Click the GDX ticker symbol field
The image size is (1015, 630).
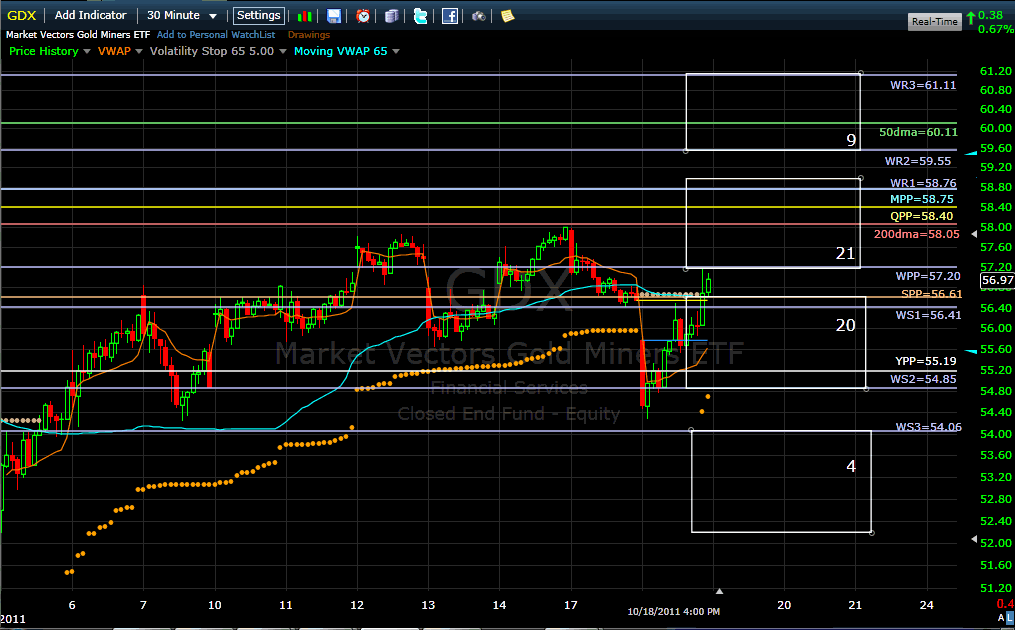click(x=21, y=16)
